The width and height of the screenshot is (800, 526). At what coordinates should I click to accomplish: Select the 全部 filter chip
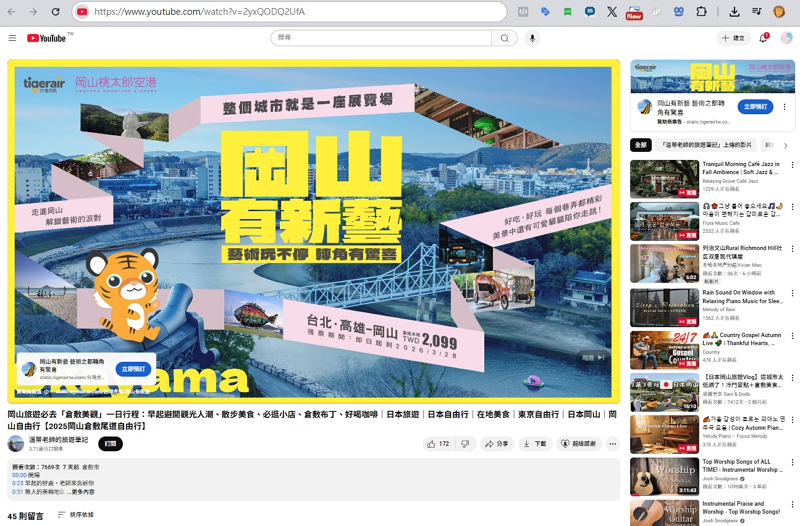coord(640,145)
